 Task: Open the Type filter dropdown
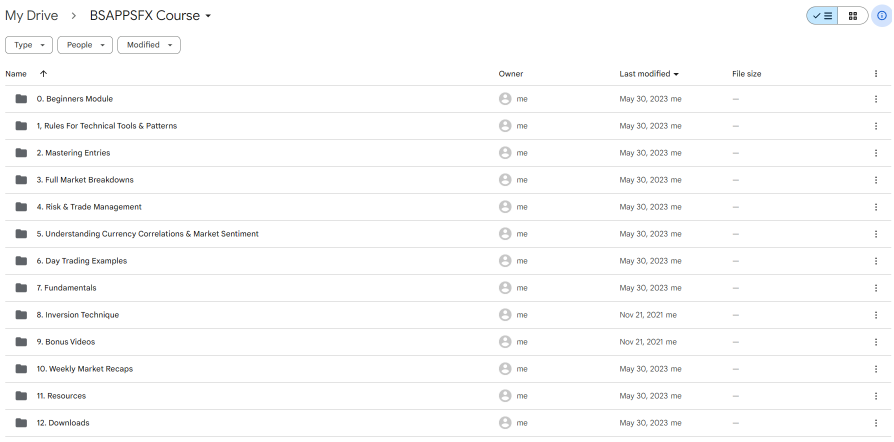29,45
